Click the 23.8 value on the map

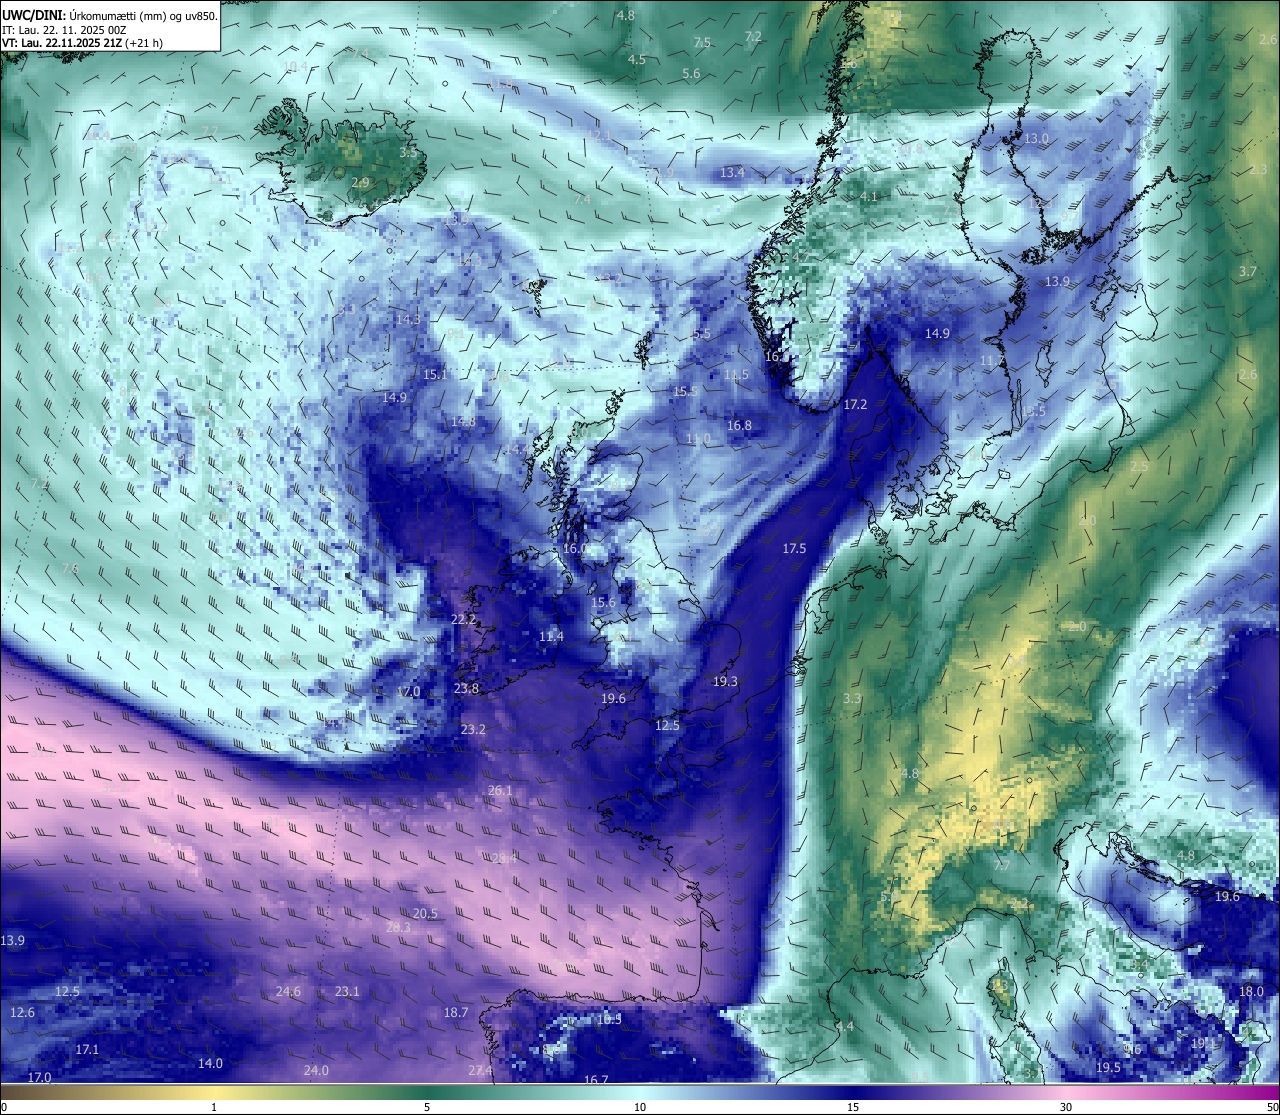tap(466, 689)
